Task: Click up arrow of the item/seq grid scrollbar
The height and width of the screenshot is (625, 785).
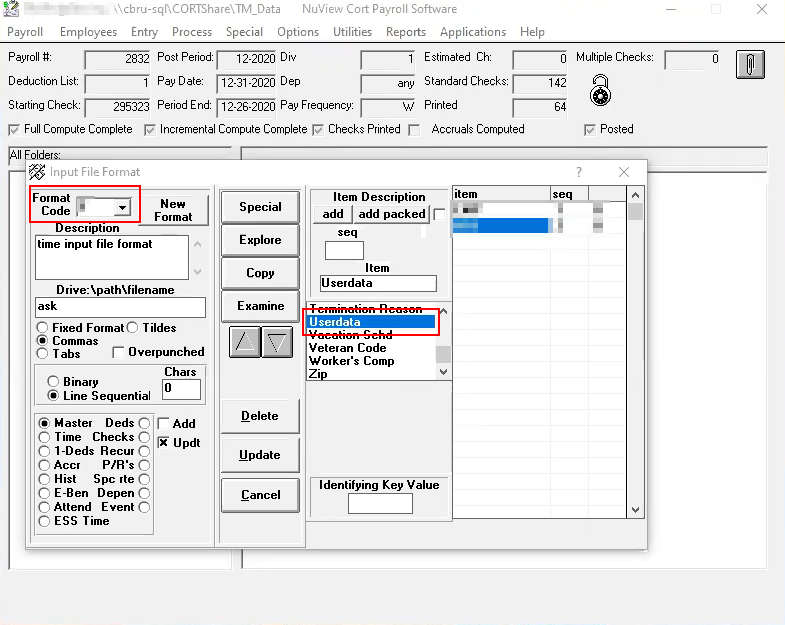Action: click(x=635, y=195)
